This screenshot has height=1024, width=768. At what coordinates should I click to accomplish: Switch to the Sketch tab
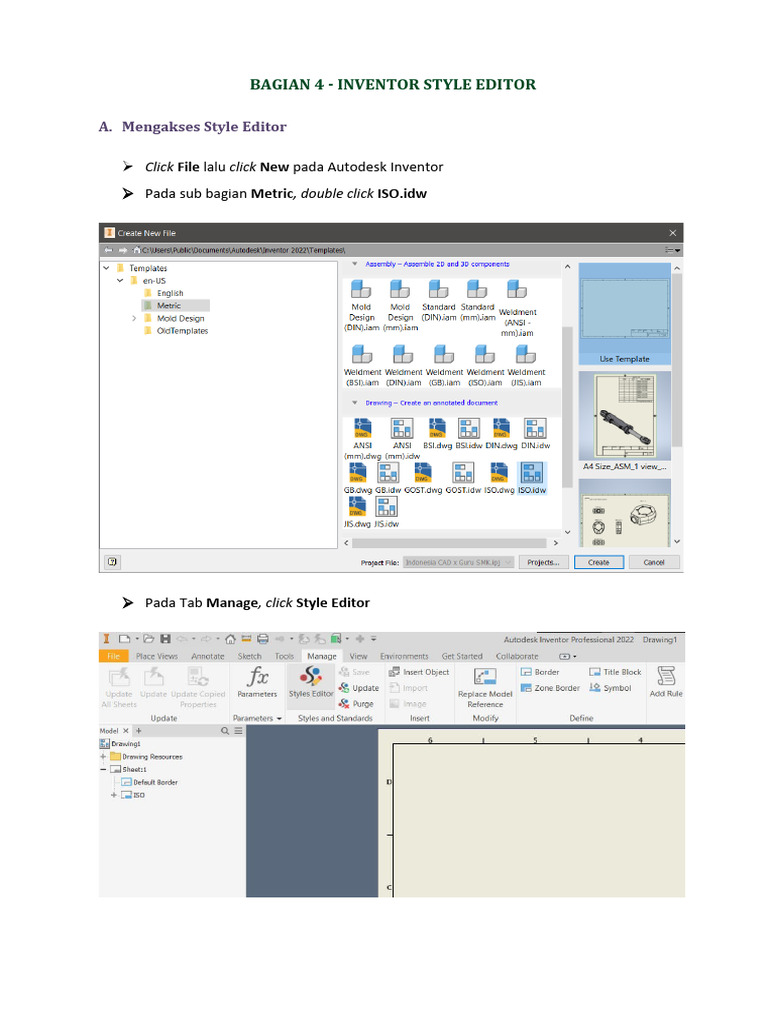(249, 656)
